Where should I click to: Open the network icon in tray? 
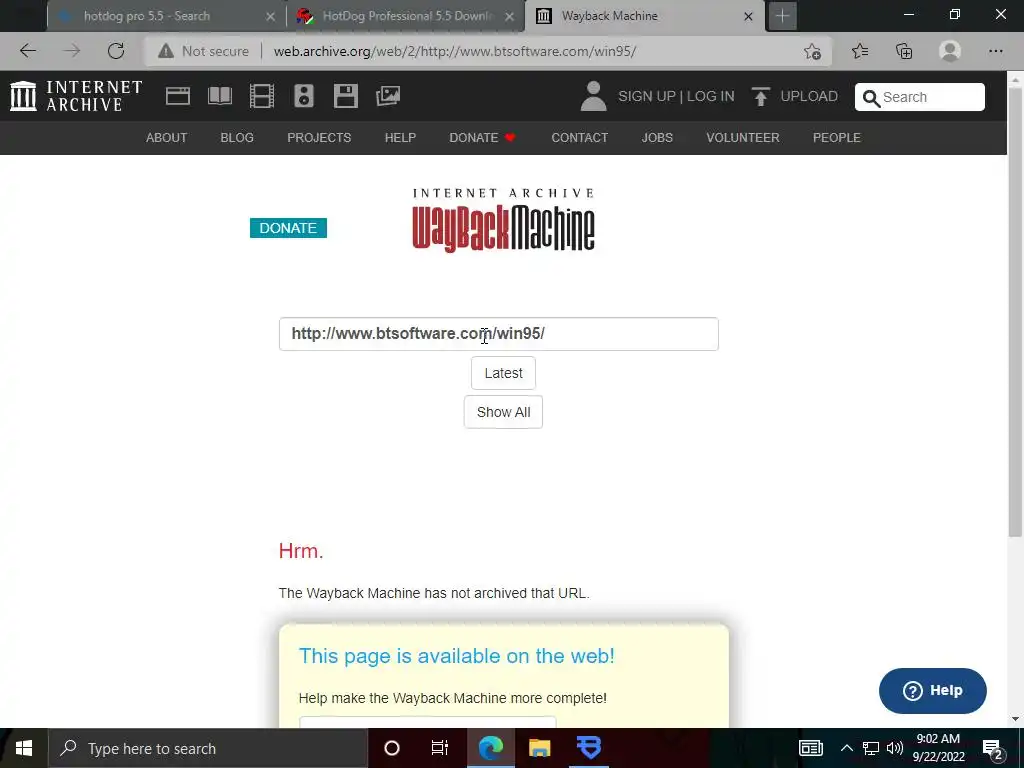pos(871,748)
